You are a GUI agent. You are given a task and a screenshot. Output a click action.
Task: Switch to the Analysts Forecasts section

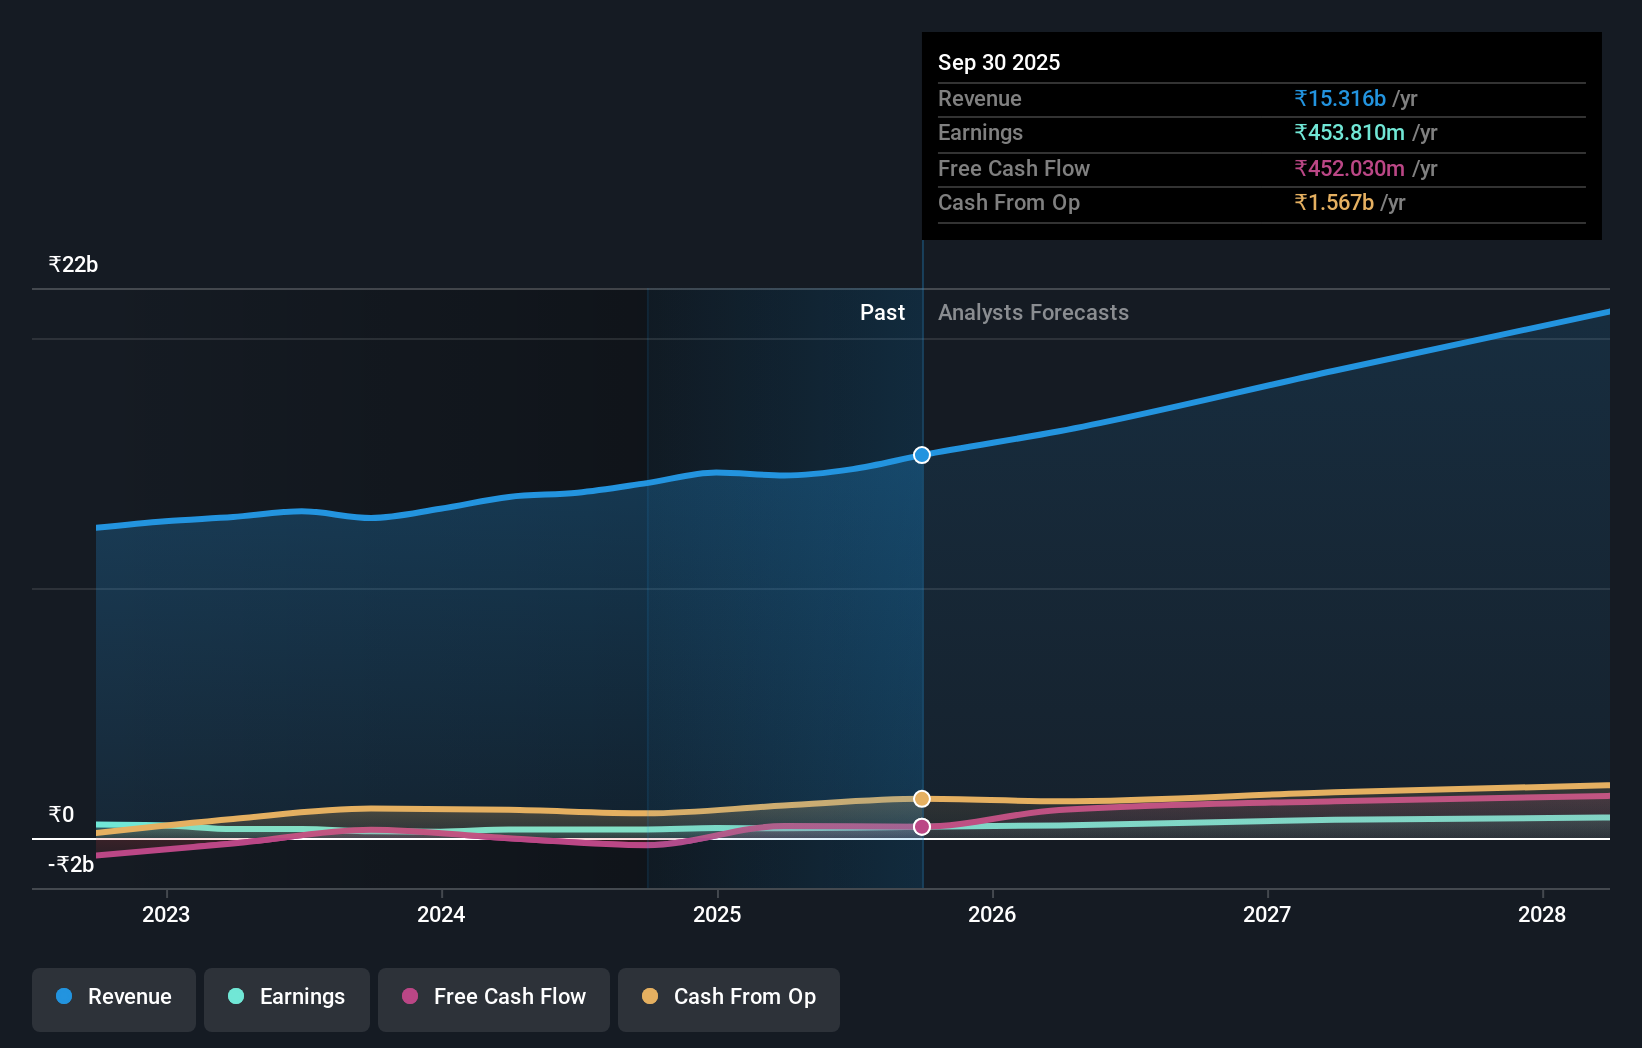[x=1033, y=312]
